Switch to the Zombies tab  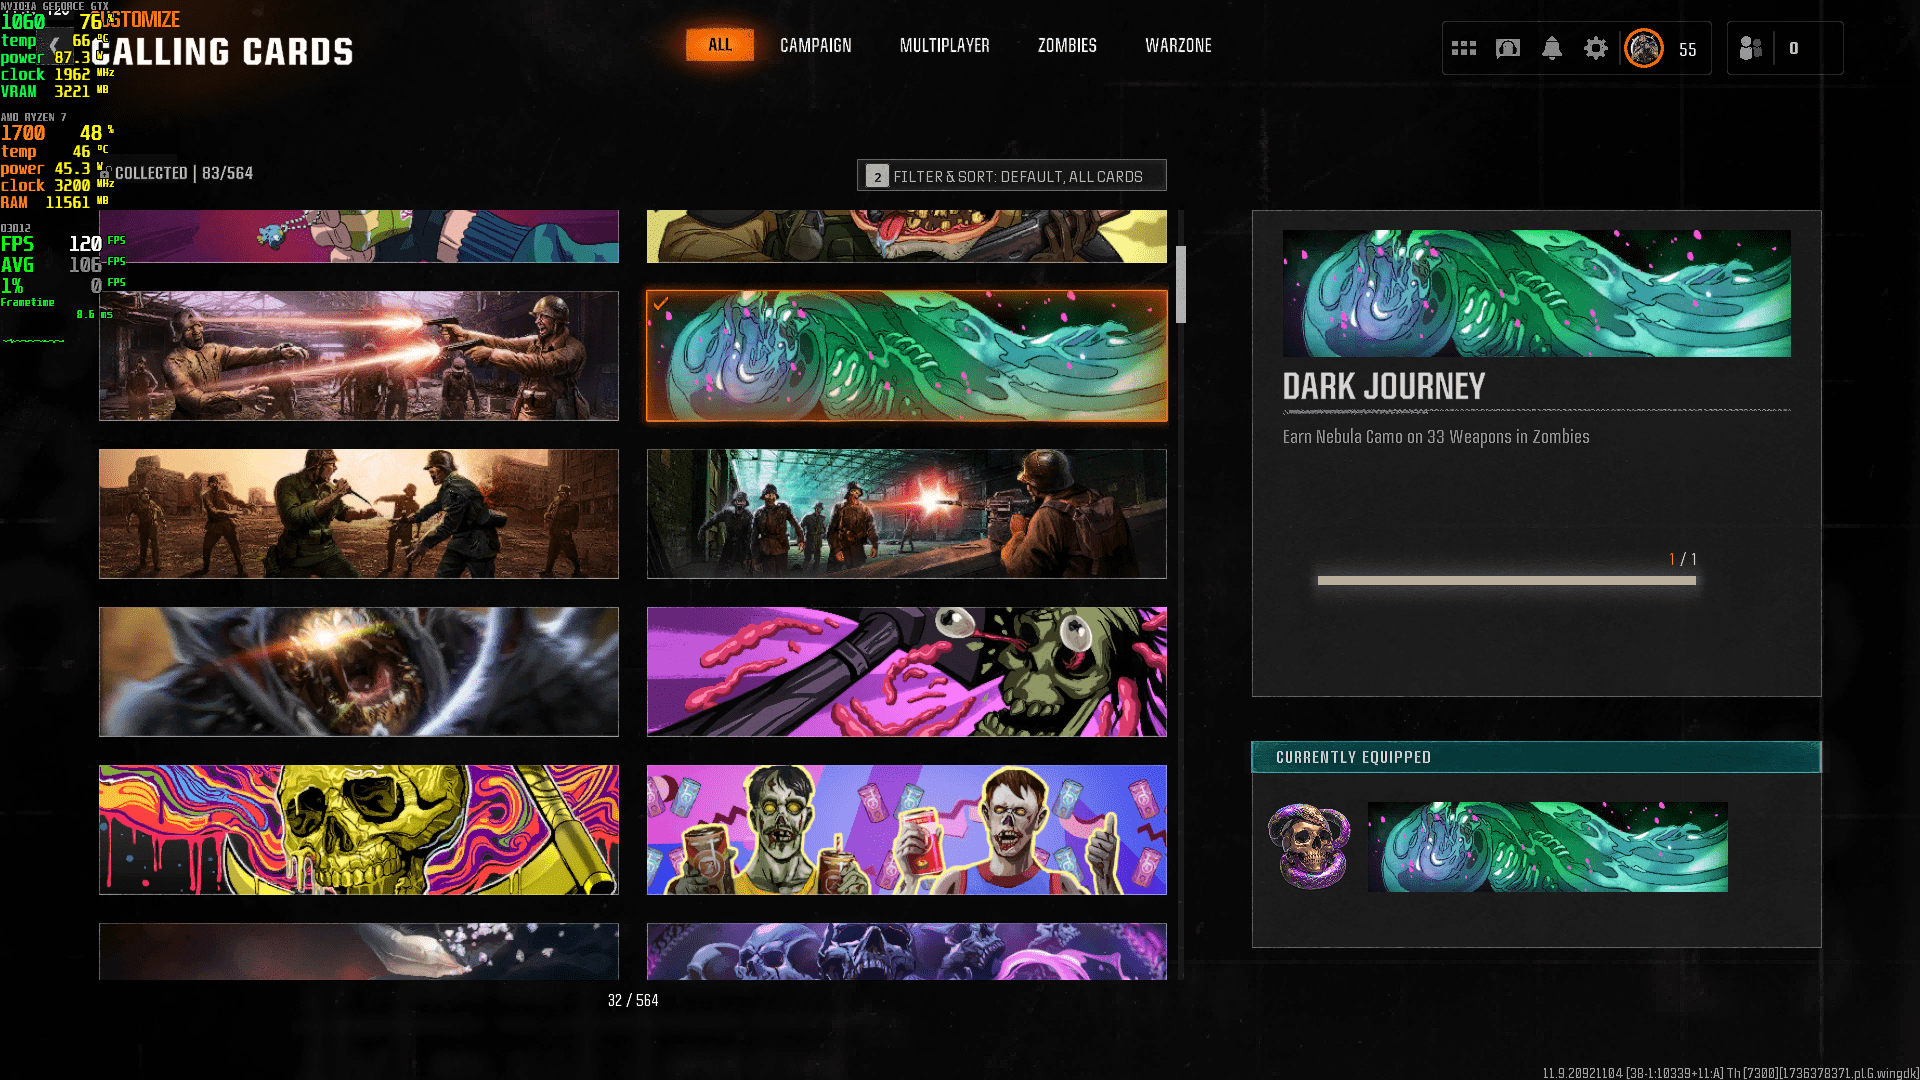[1067, 45]
